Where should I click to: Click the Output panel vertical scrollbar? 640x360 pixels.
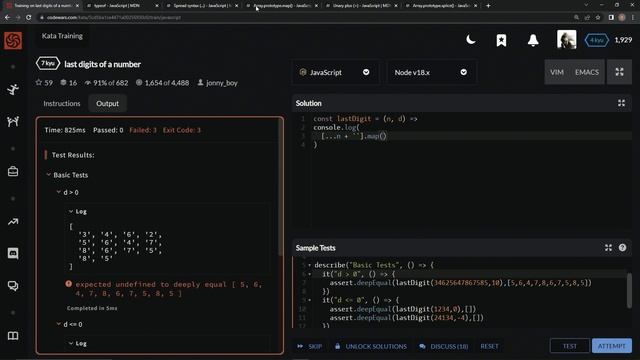(280, 188)
